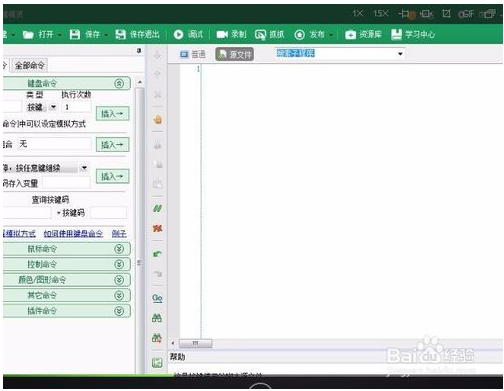The height and width of the screenshot is (391, 504).
Task: Open the 按任意键继续 wait-key dropdown
Action: [84, 168]
